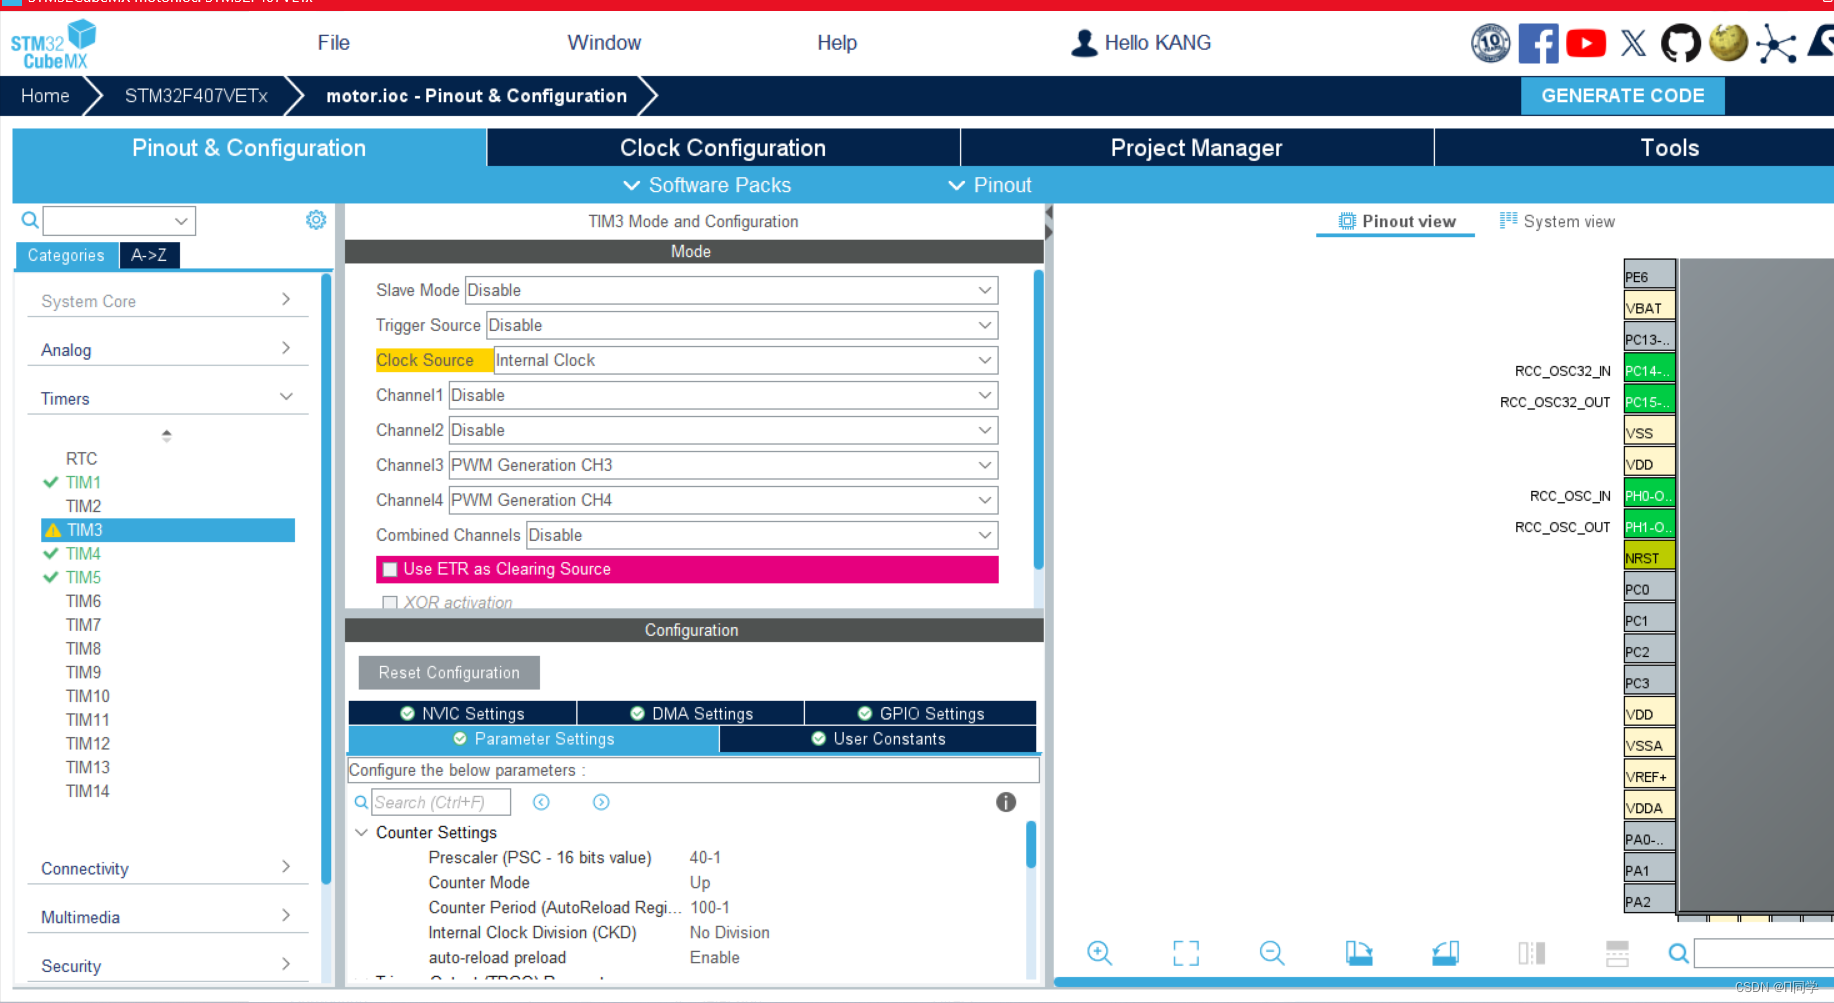Image resolution: width=1834 pixels, height=1003 pixels.
Task: Rotate the chip view clockwise
Action: click(x=1359, y=953)
